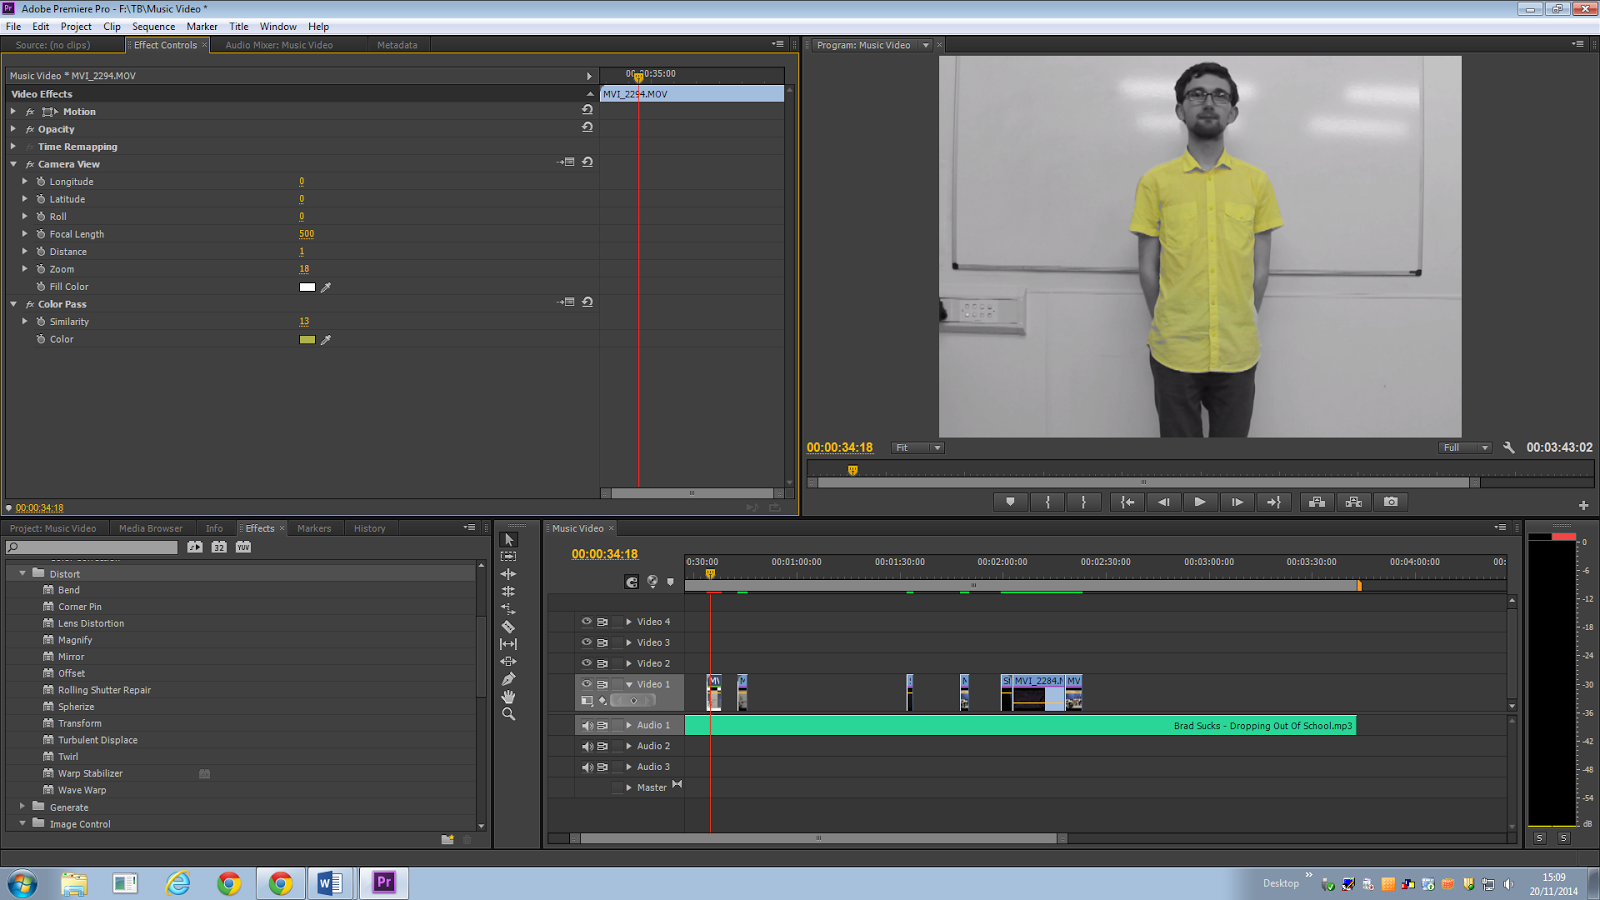Click the Program monitor scrubber playhead
The width and height of the screenshot is (1600, 900).
coord(852,470)
